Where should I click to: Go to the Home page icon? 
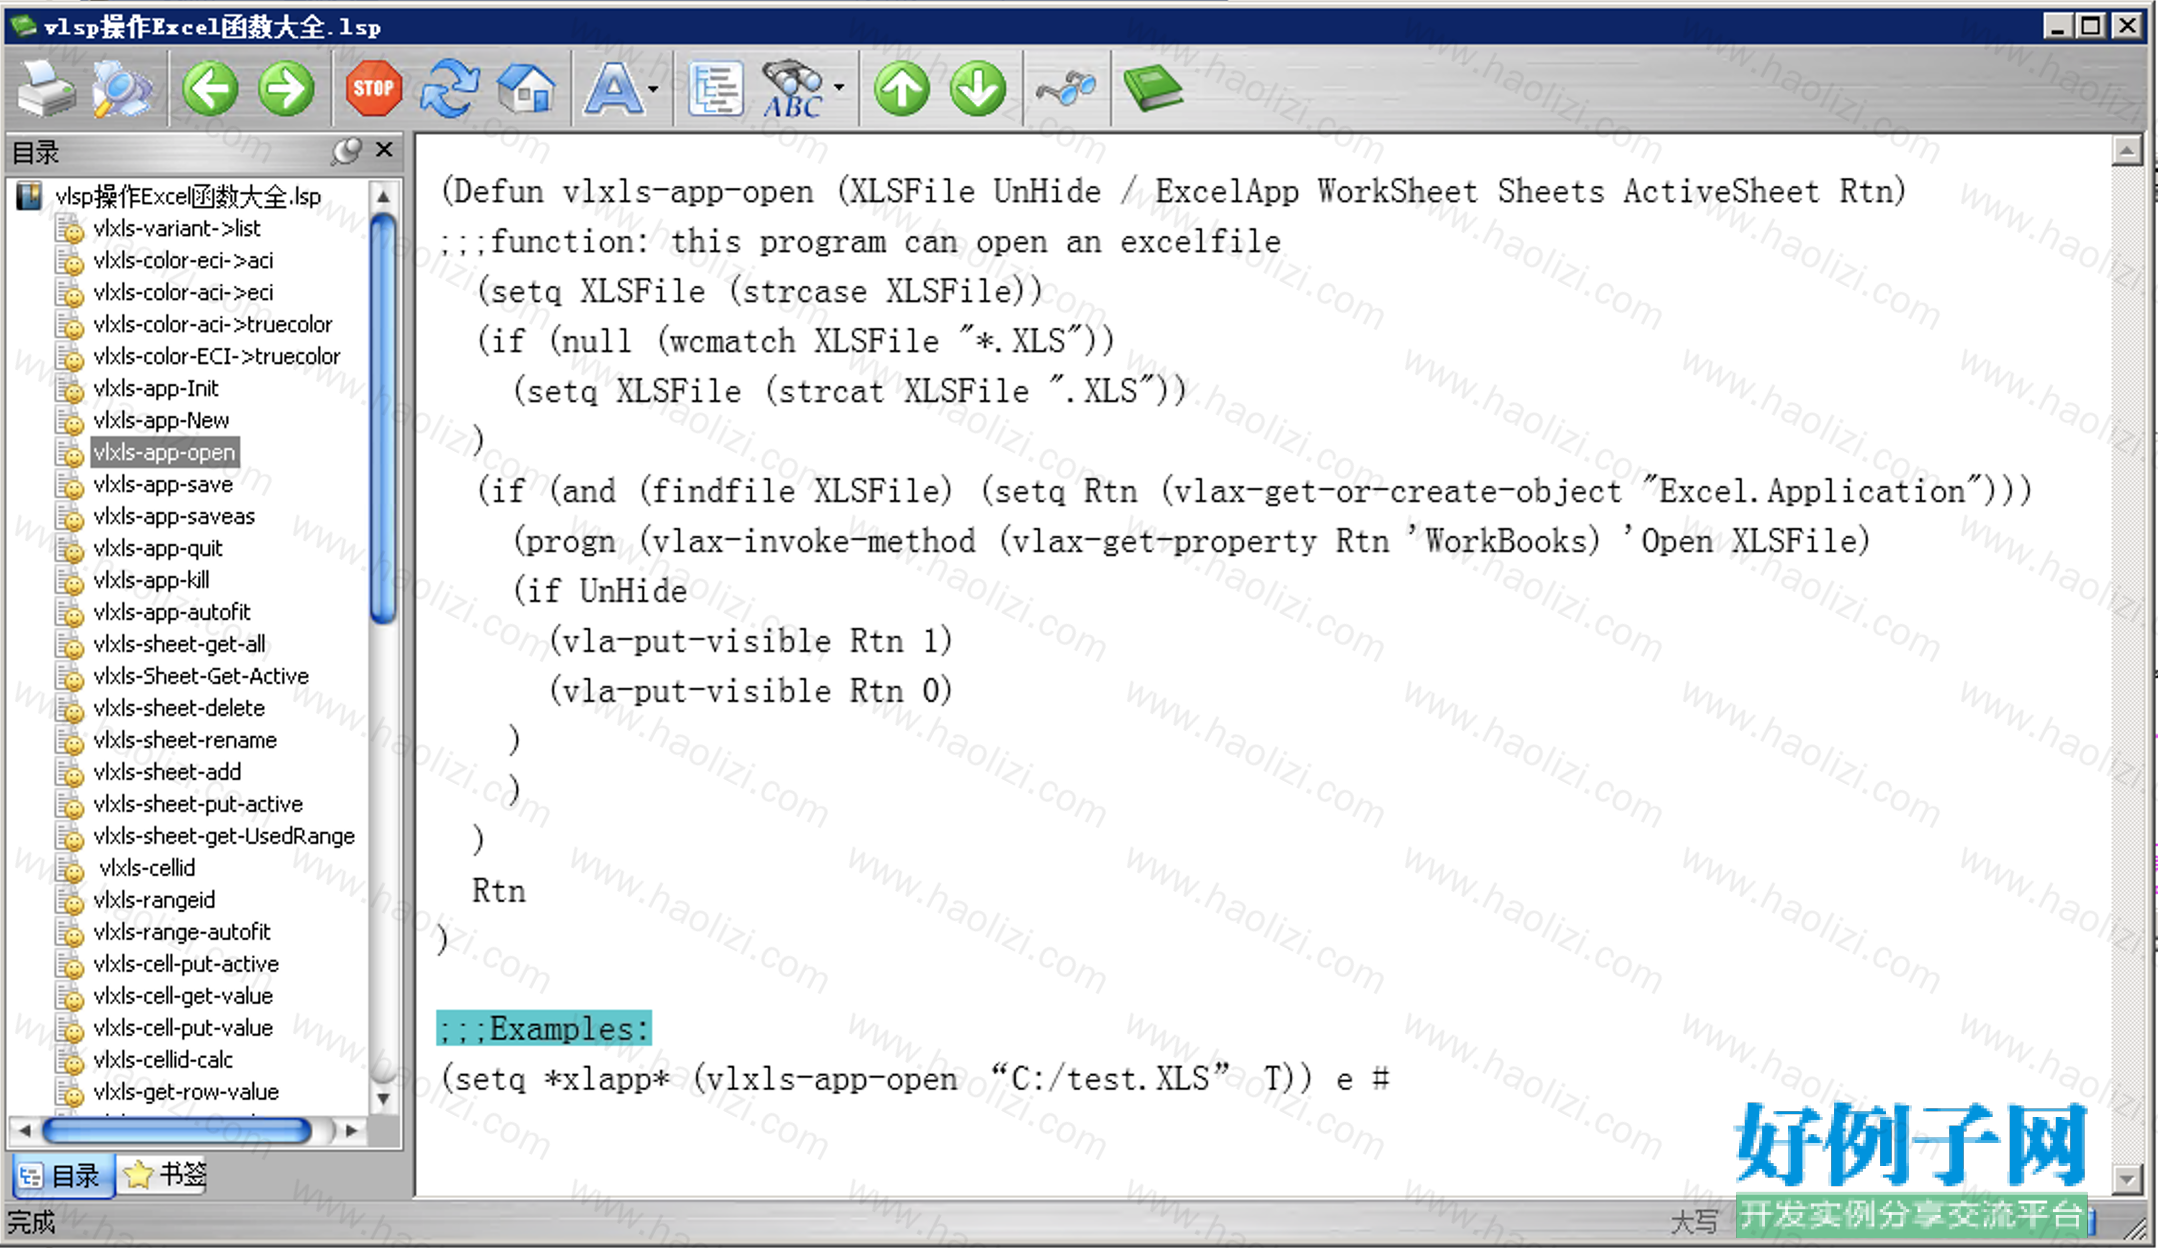pos(526,90)
